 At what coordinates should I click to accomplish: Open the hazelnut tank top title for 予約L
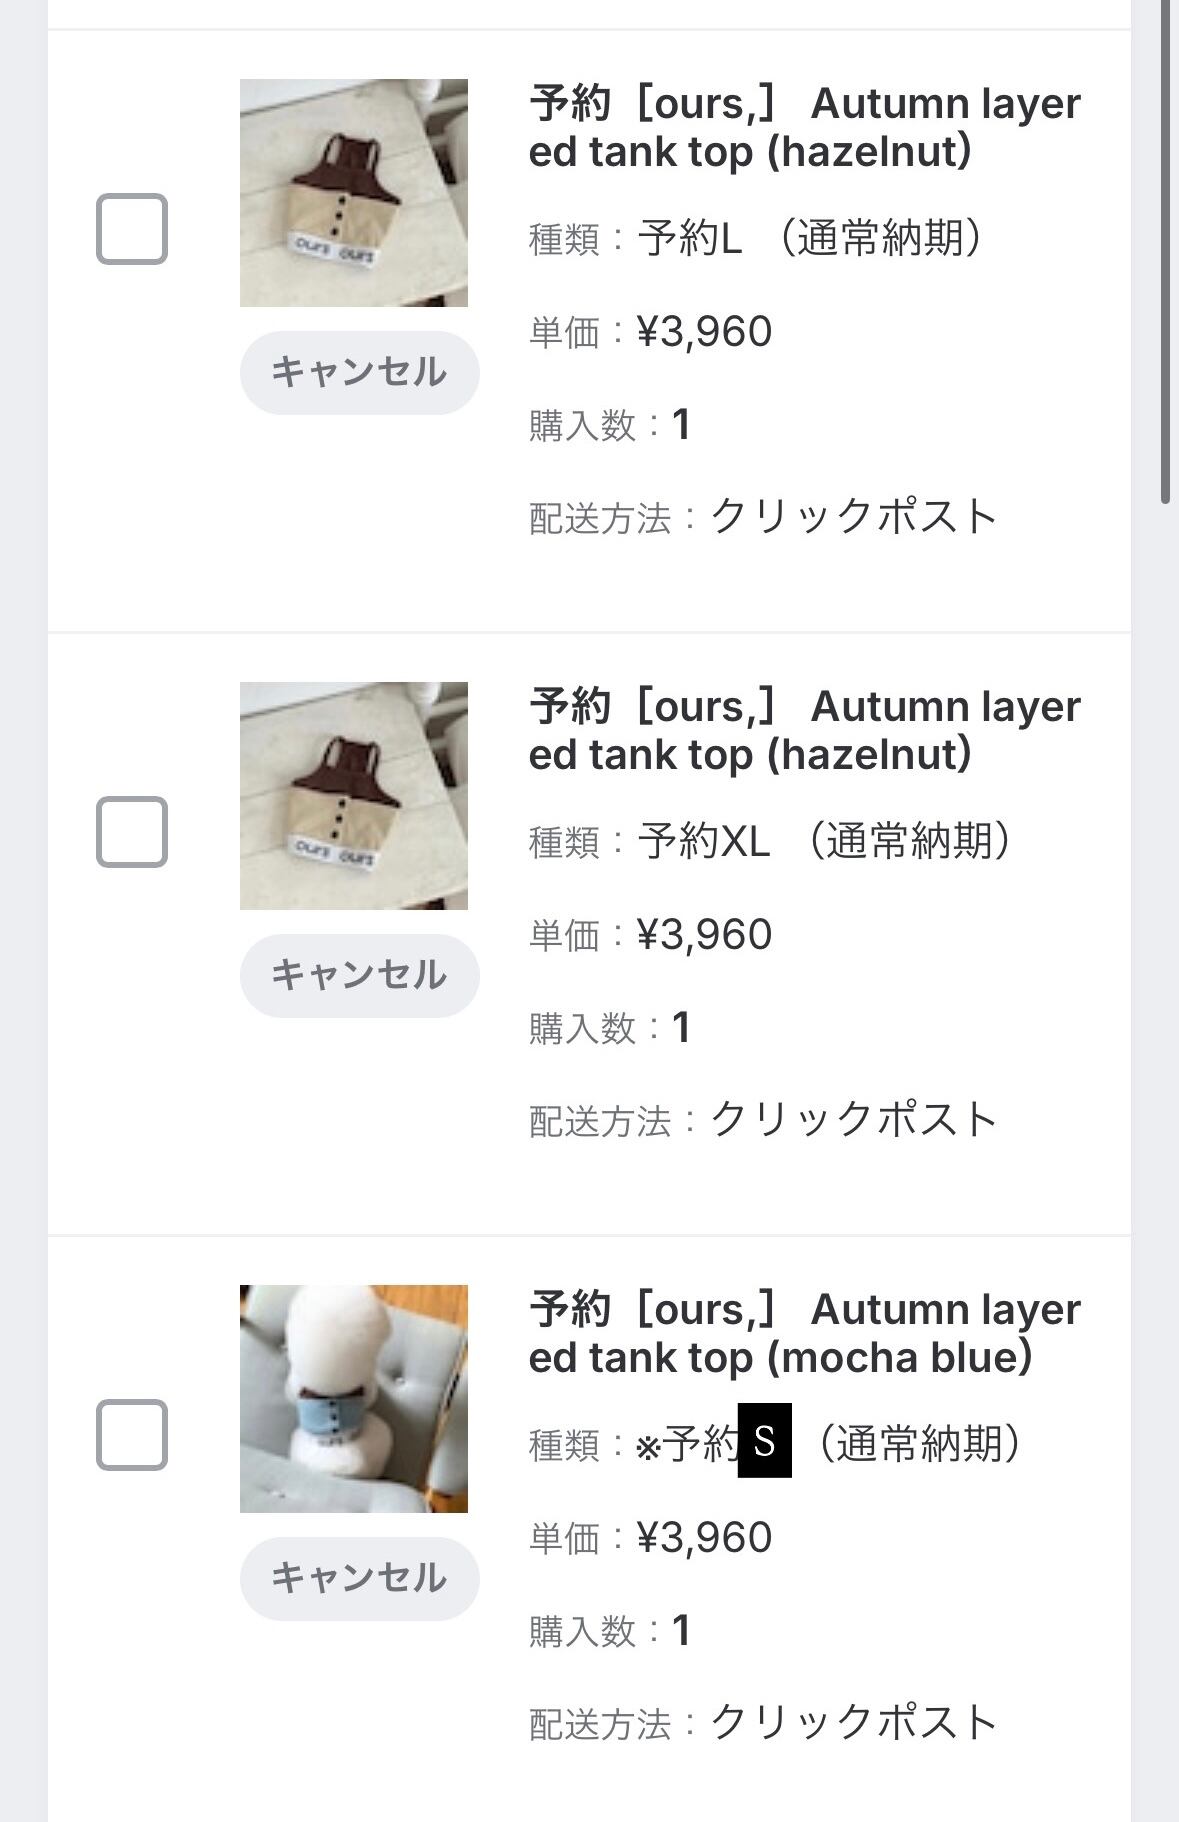pos(804,128)
